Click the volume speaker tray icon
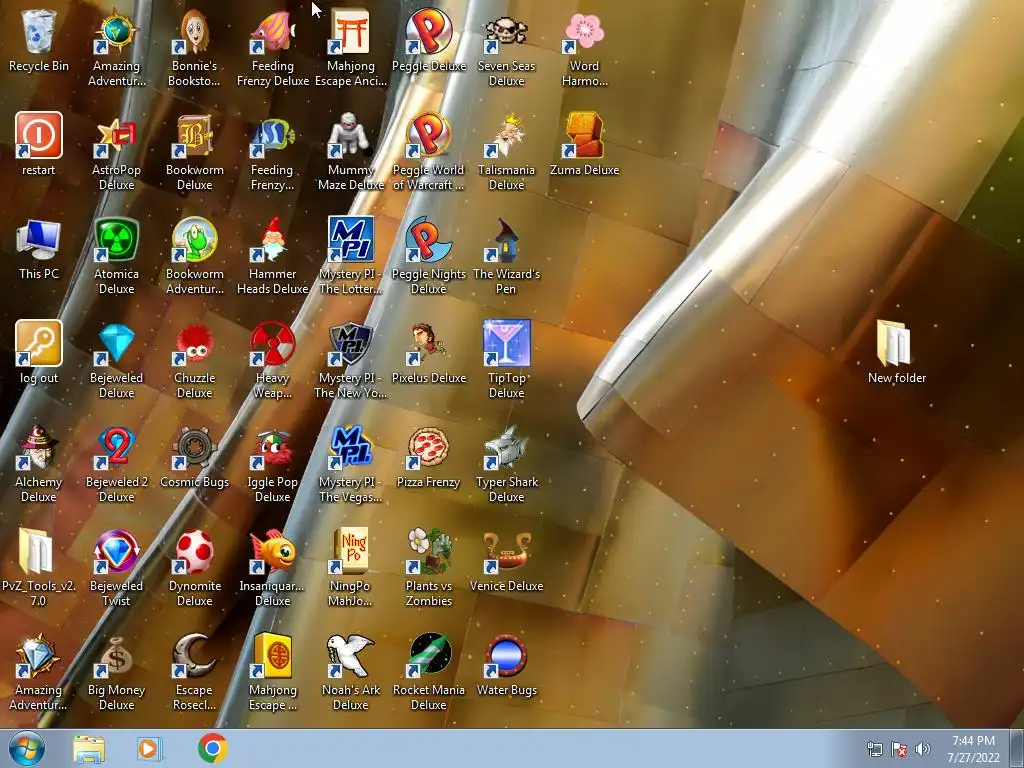 point(923,749)
